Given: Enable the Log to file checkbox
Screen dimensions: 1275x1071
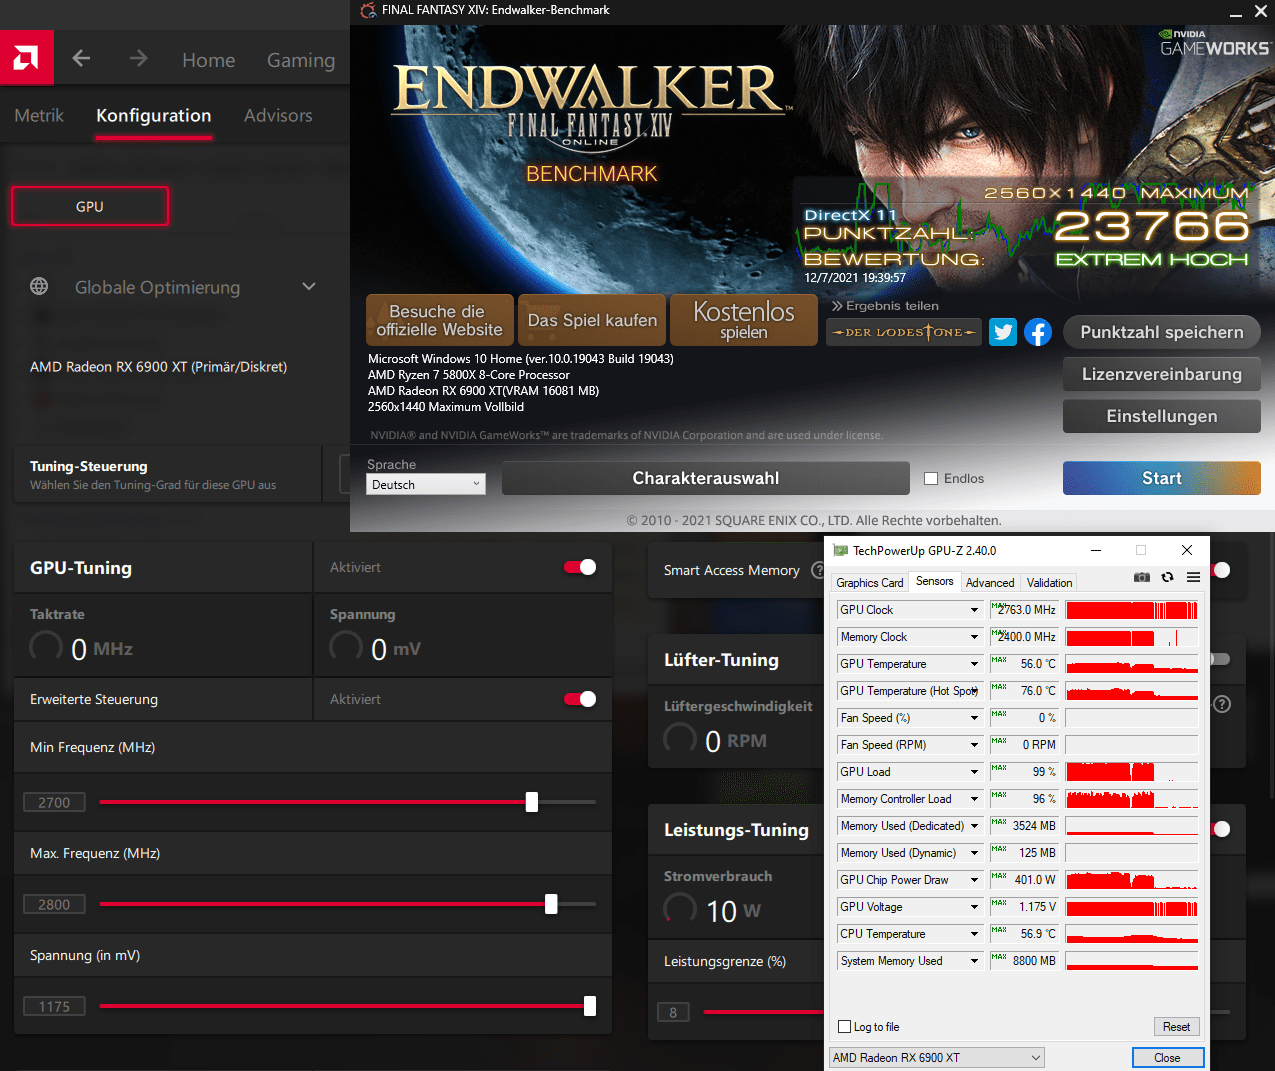Looking at the screenshot, I should point(844,1026).
